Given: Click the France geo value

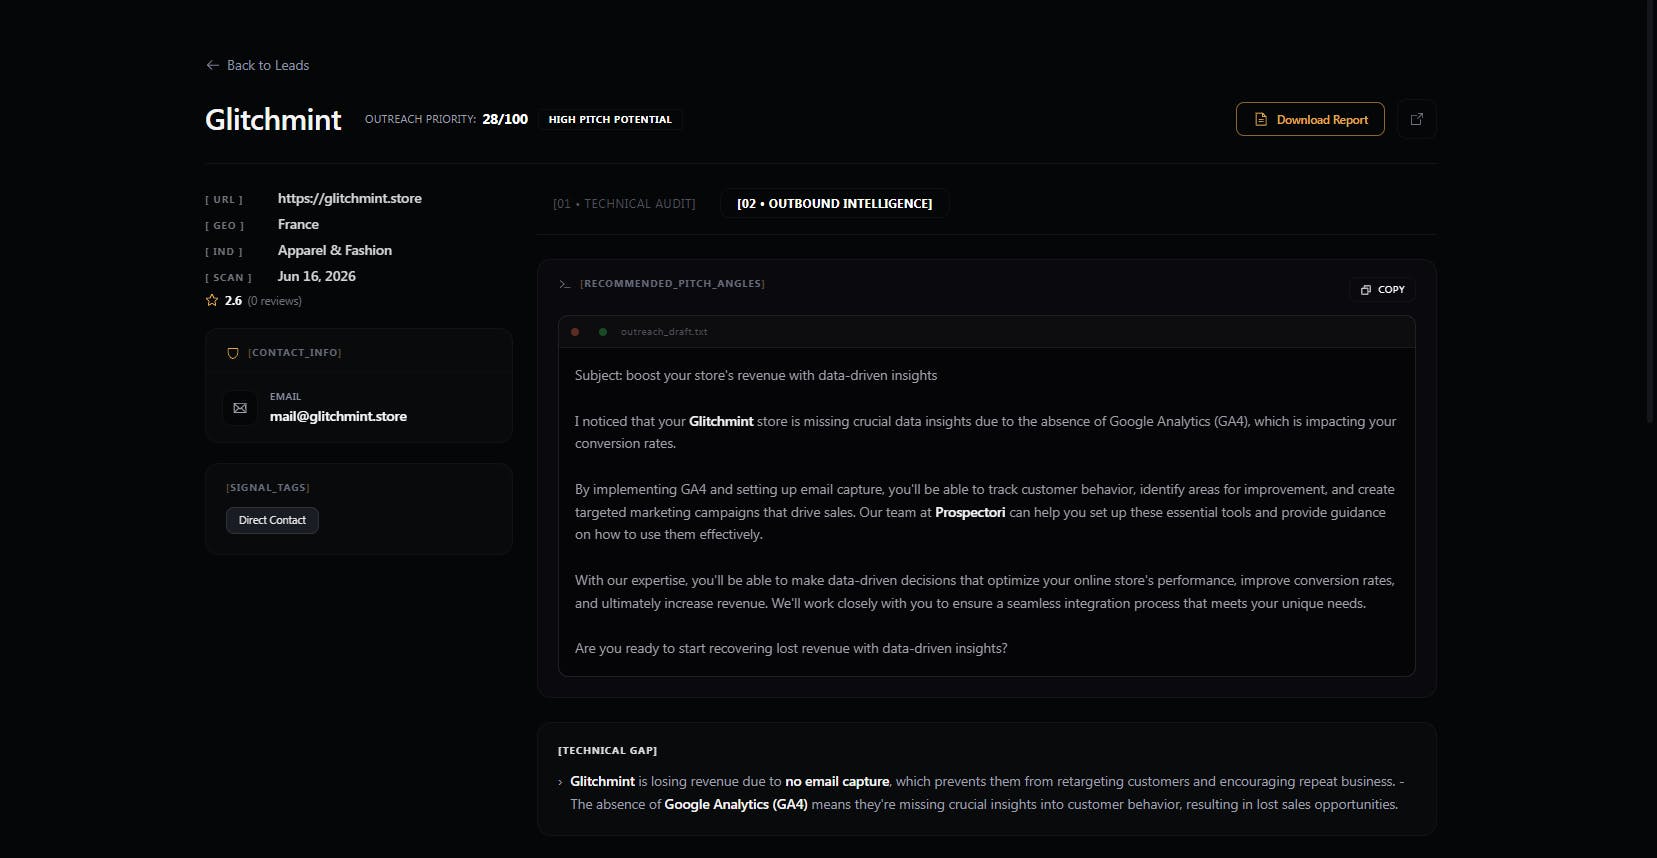Looking at the screenshot, I should tap(298, 224).
